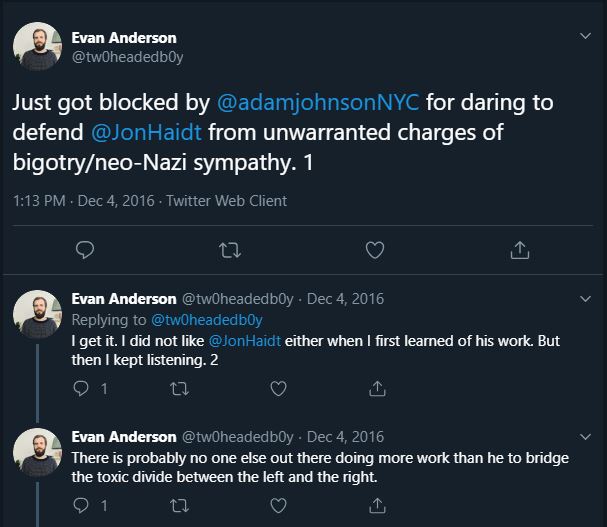Share the 'I get it' reply tweet
The width and height of the screenshot is (607, 527).
tap(378, 388)
